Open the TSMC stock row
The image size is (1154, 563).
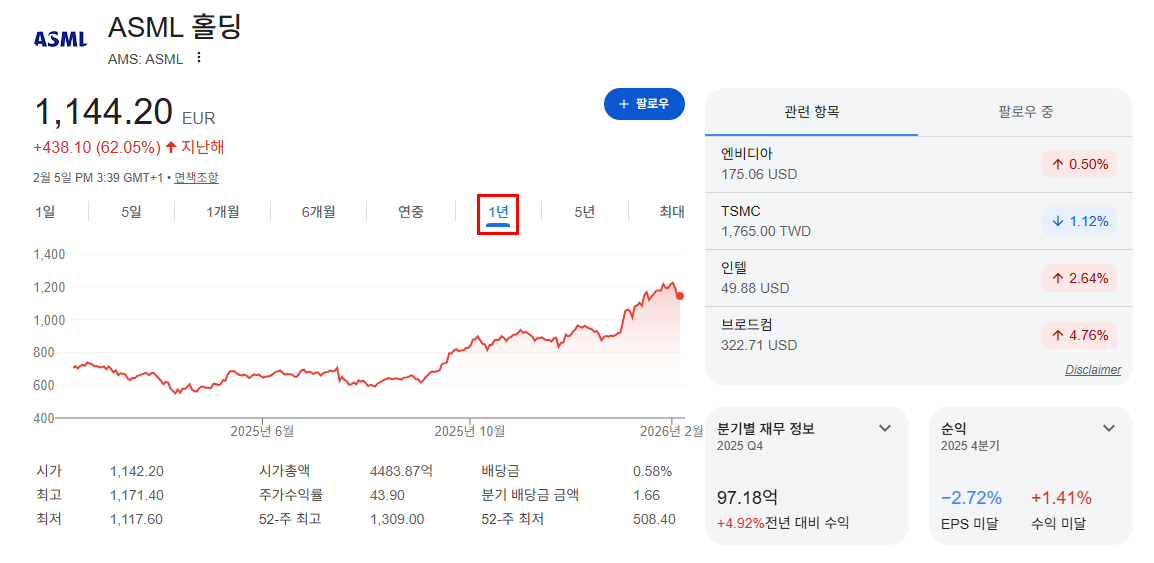[918, 221]
